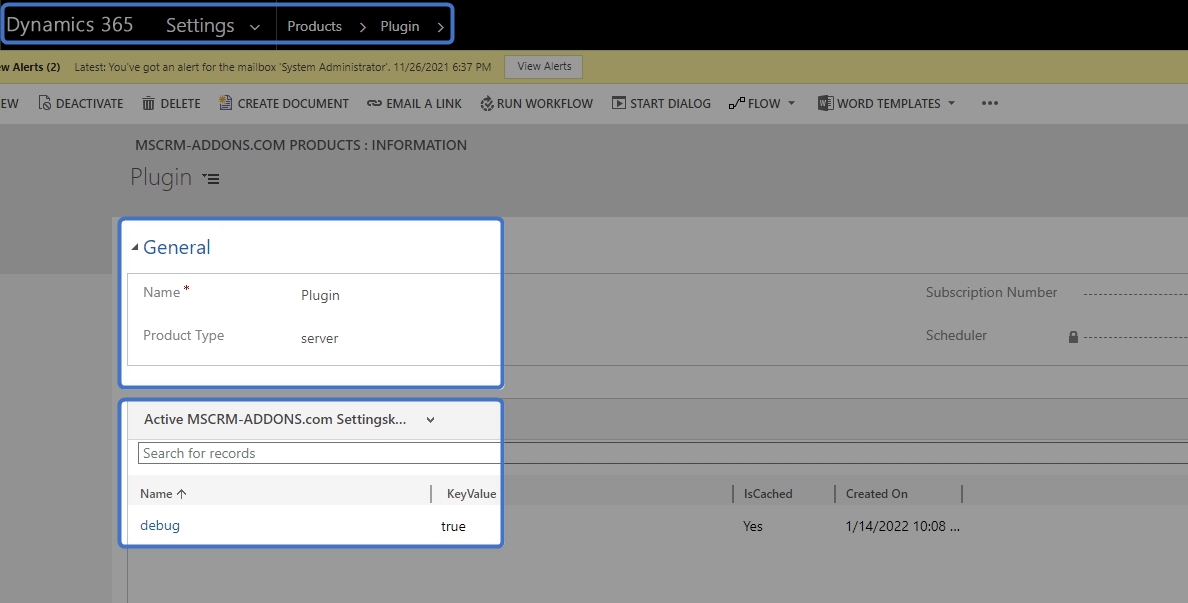Click the View Alerts button
This screenshot has height=603, width=1188.
click(544, 67)
